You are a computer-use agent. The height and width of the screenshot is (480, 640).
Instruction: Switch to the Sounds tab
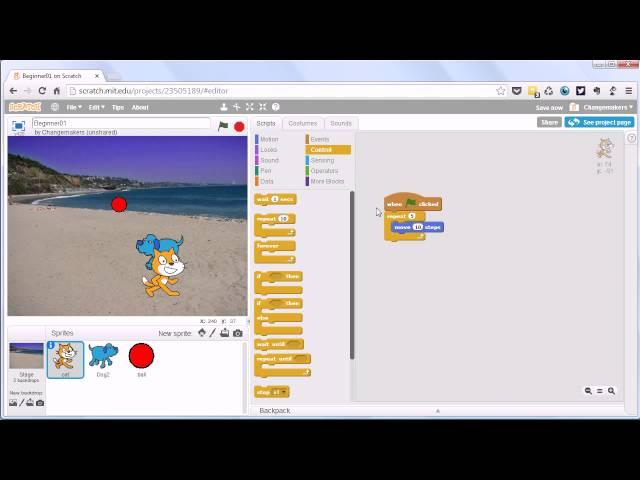[x=341, y=123]
